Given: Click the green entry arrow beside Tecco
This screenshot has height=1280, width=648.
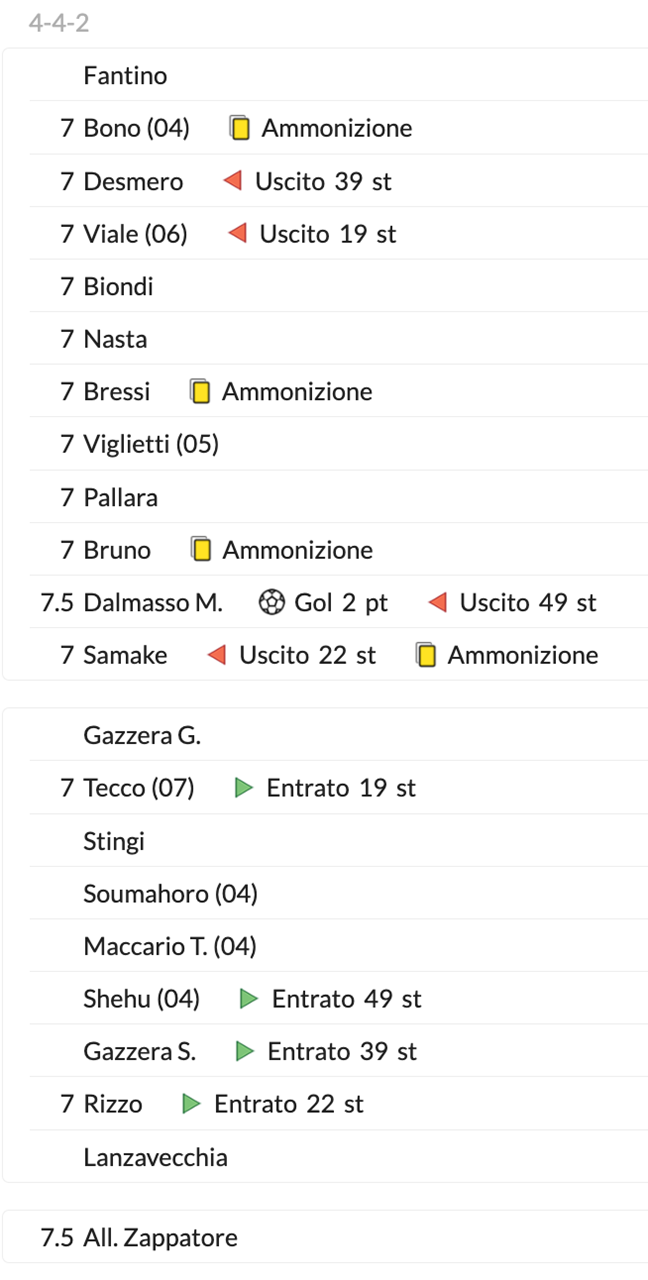Looking at the screenshot, I should [x=244, y=788].
